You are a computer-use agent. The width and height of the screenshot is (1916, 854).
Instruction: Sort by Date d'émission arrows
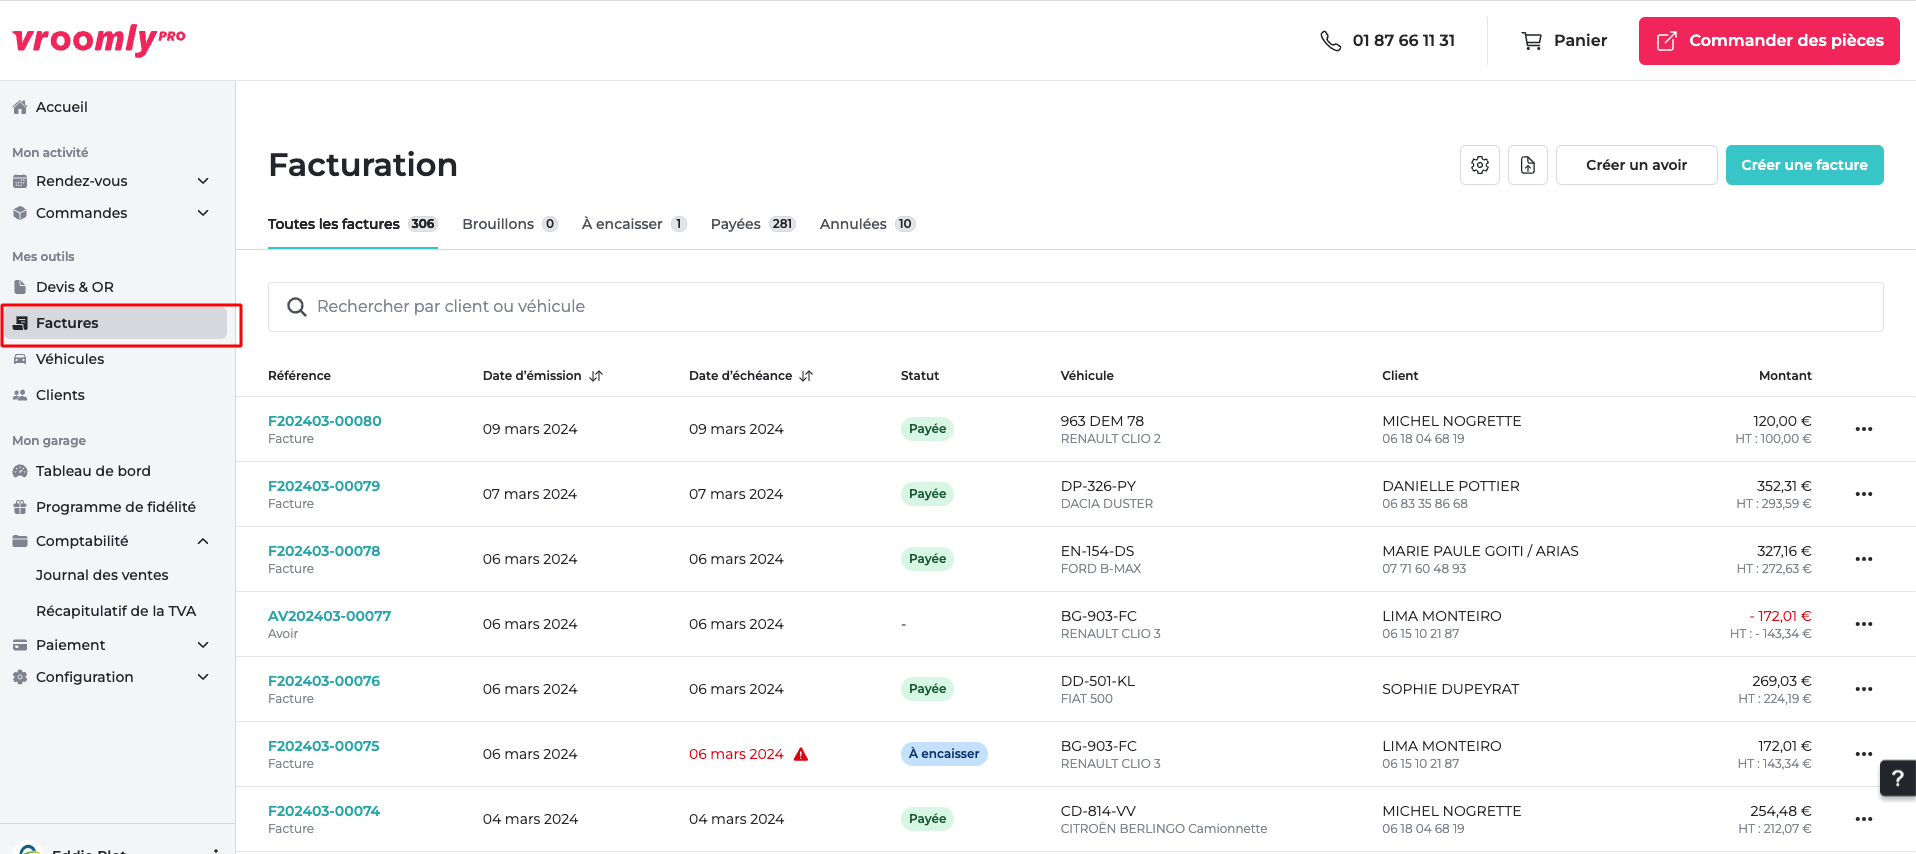click(x=596, y=376)
